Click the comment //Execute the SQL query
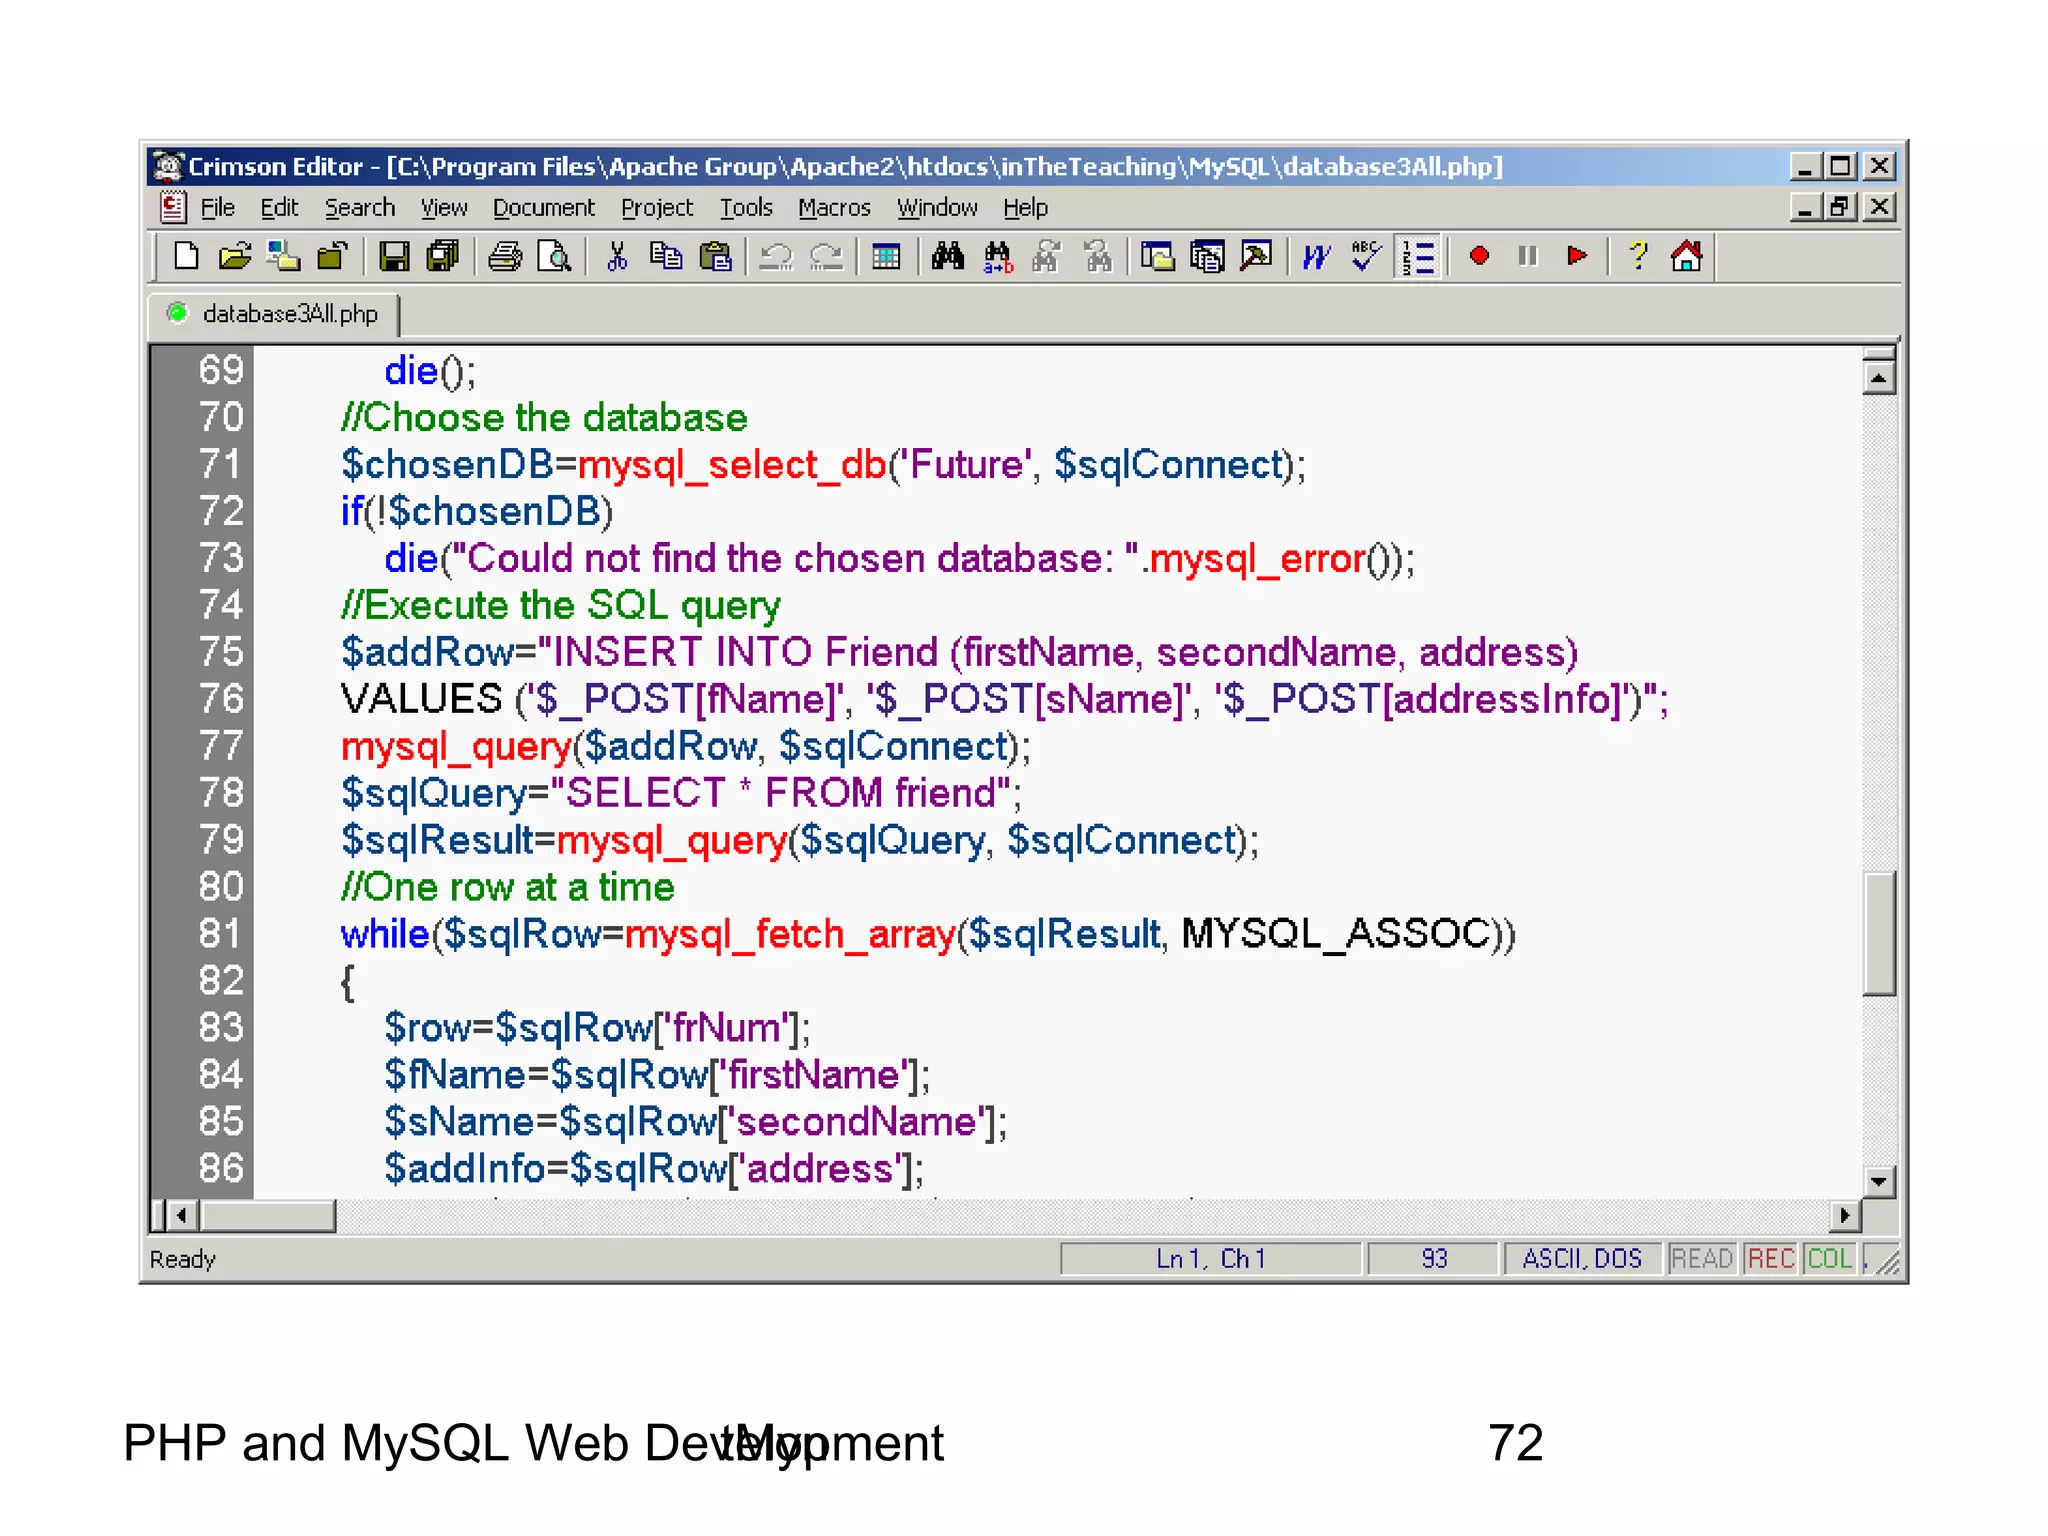 tap(560, 606)
